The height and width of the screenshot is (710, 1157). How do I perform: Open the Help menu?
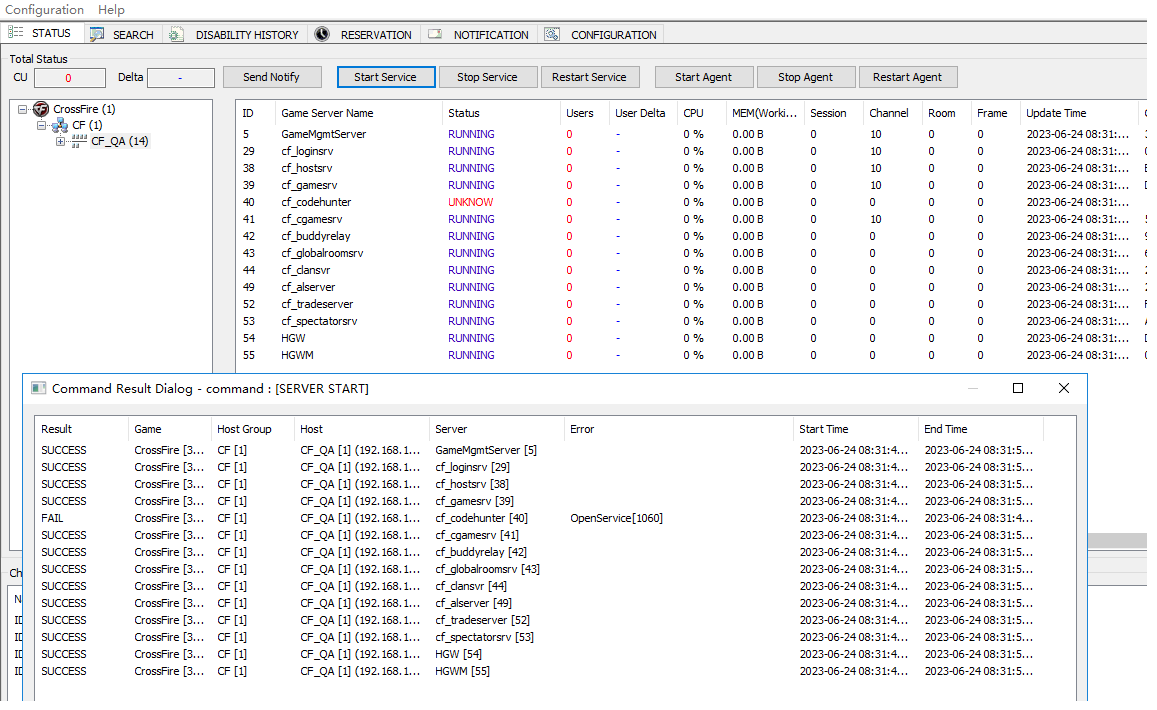pyautogui.click(x=111, y=10)
